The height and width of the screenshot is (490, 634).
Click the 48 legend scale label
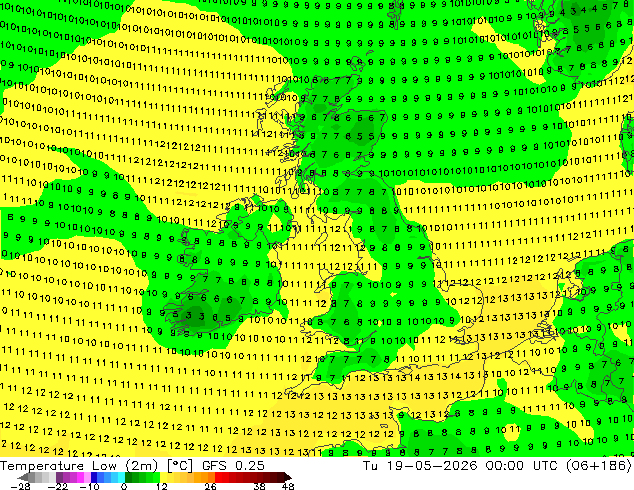click(x=288, y=486)
